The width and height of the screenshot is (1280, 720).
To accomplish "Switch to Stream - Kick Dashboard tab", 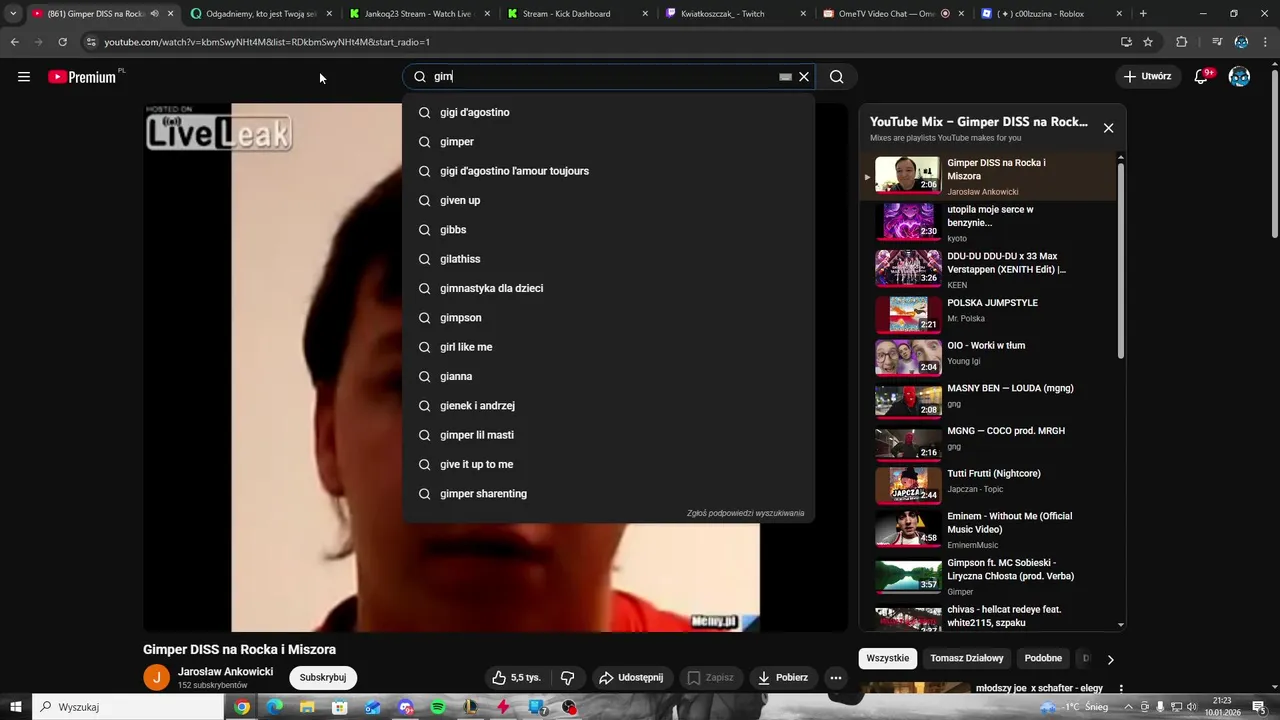I will 575,14.
